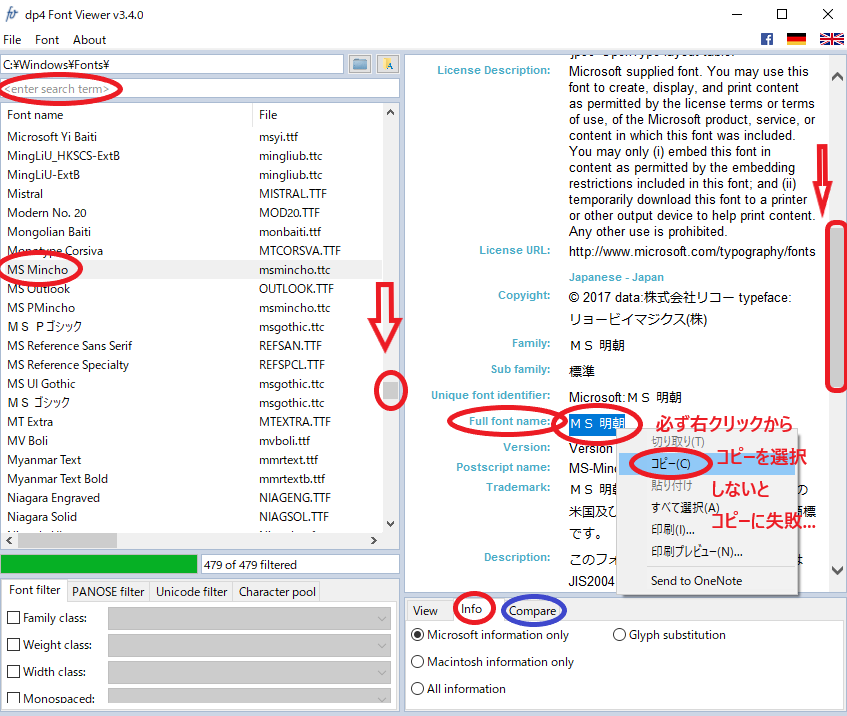The width and height of the screenshot is (847, 716).
Task: Switch to the Character pool tab
Action: [277, 592]
